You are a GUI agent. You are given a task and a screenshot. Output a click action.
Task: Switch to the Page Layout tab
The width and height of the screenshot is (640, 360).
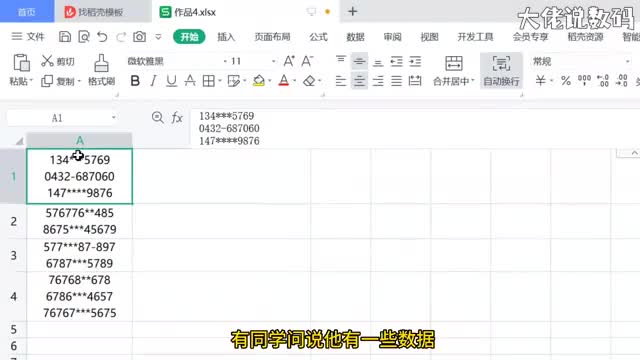[272, 37]
